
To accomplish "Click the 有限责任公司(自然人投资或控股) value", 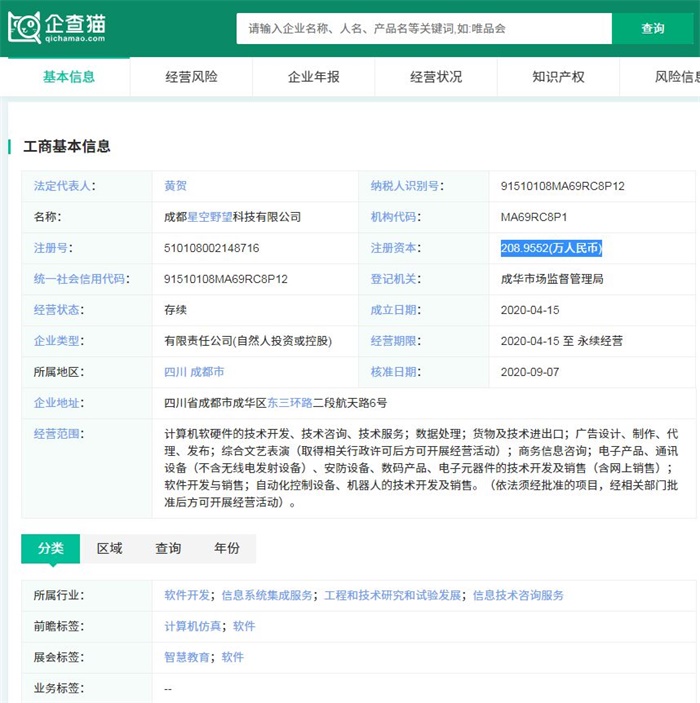I will pos(248,341).
